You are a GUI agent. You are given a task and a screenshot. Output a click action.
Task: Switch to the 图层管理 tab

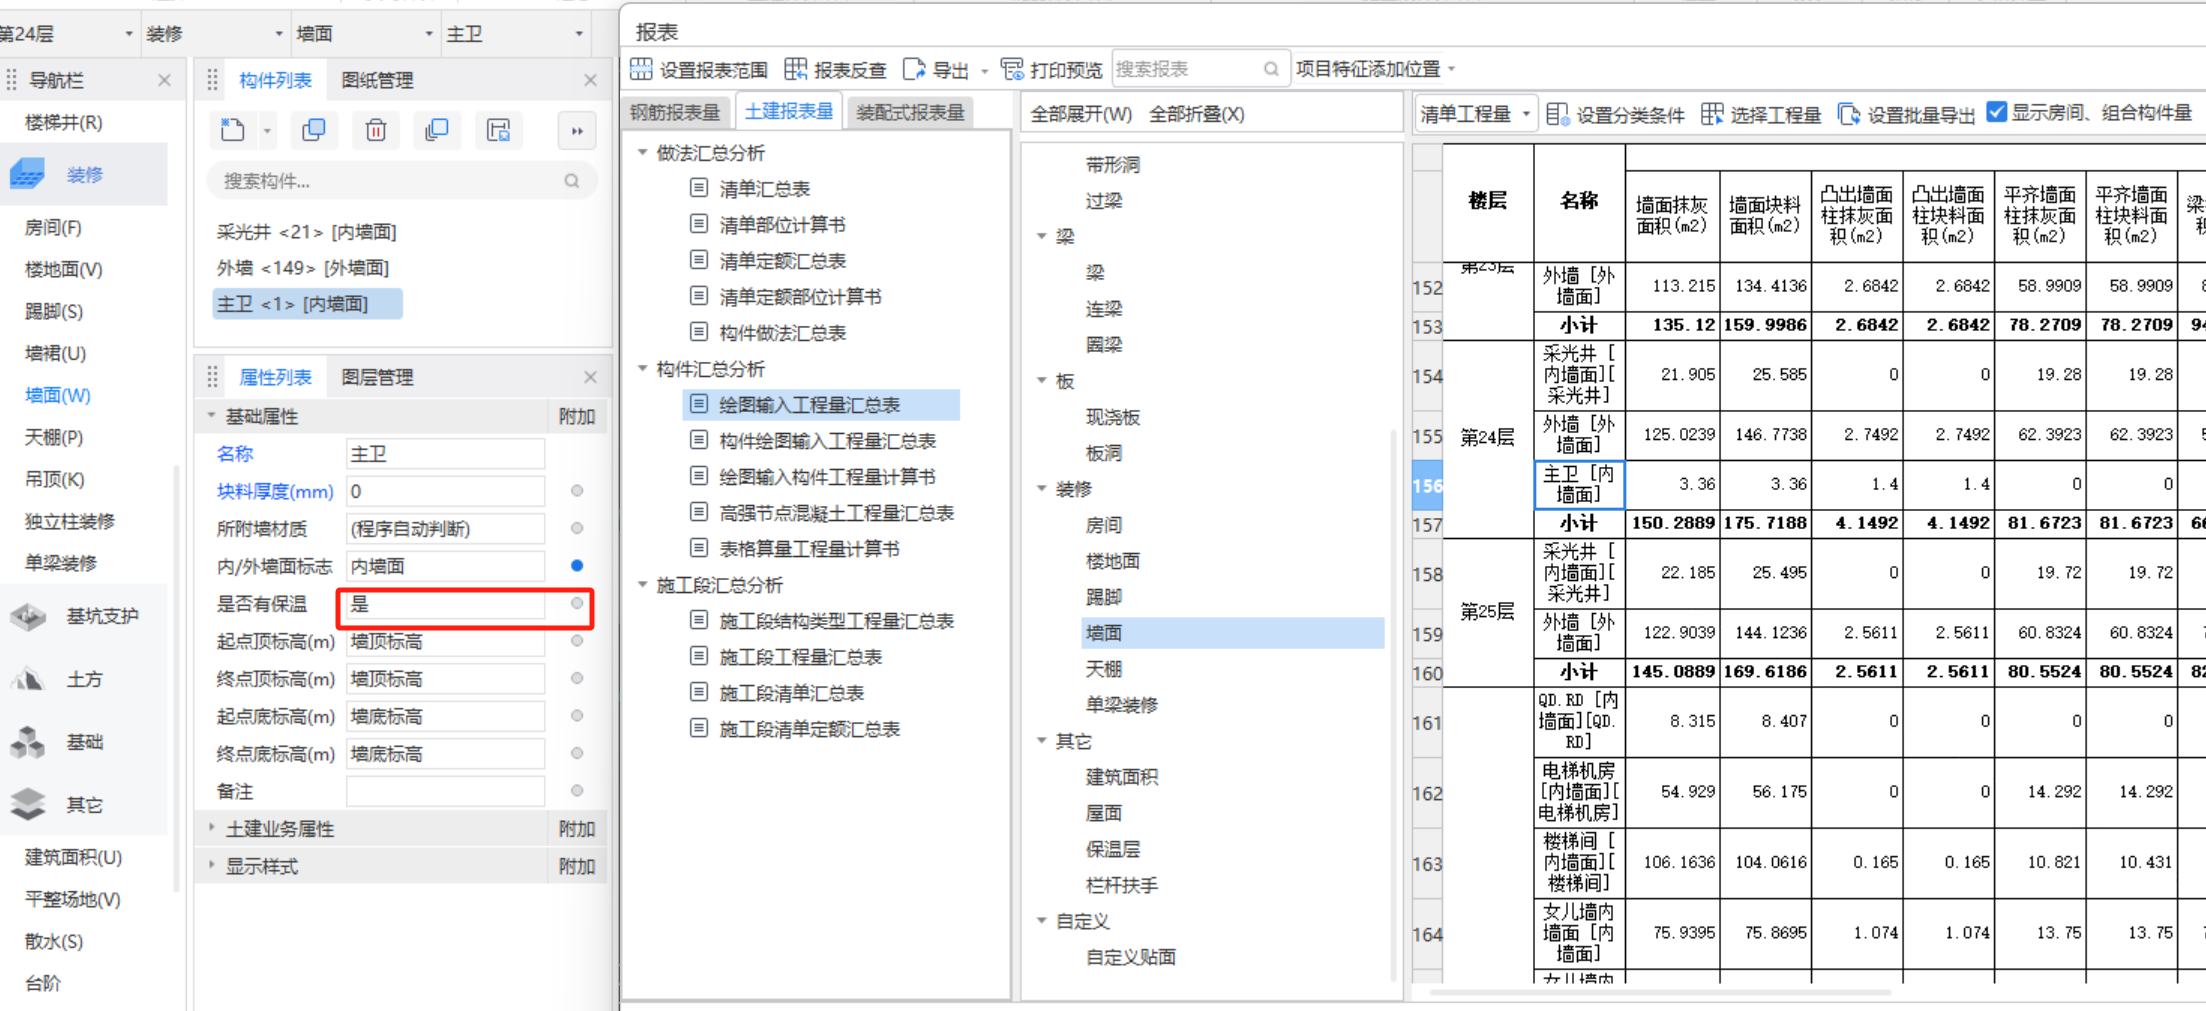click(377, 377)
